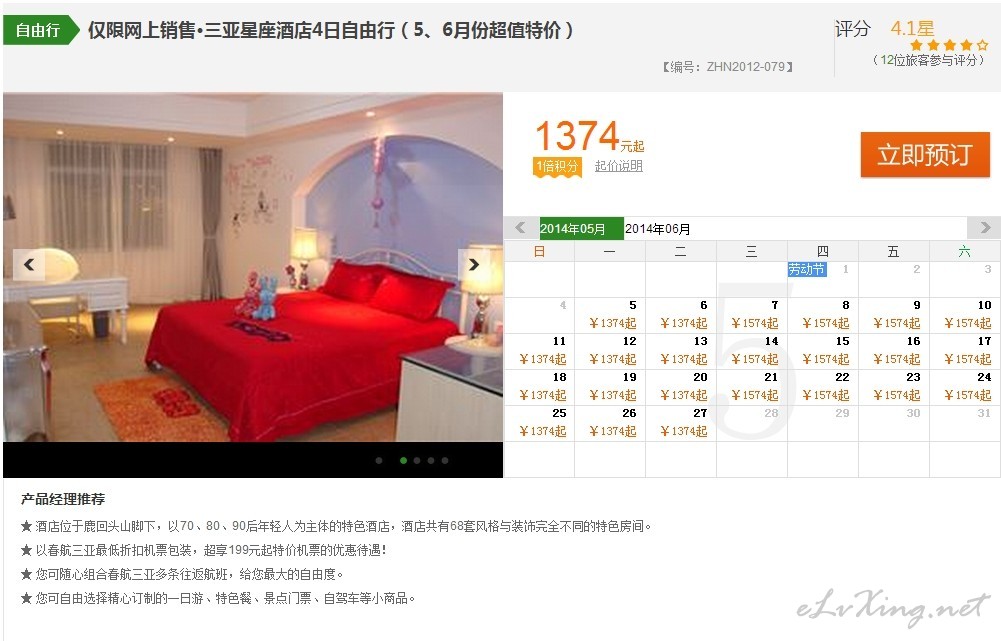Click the 劳动节 holiday label

click(x=807, y=269)
